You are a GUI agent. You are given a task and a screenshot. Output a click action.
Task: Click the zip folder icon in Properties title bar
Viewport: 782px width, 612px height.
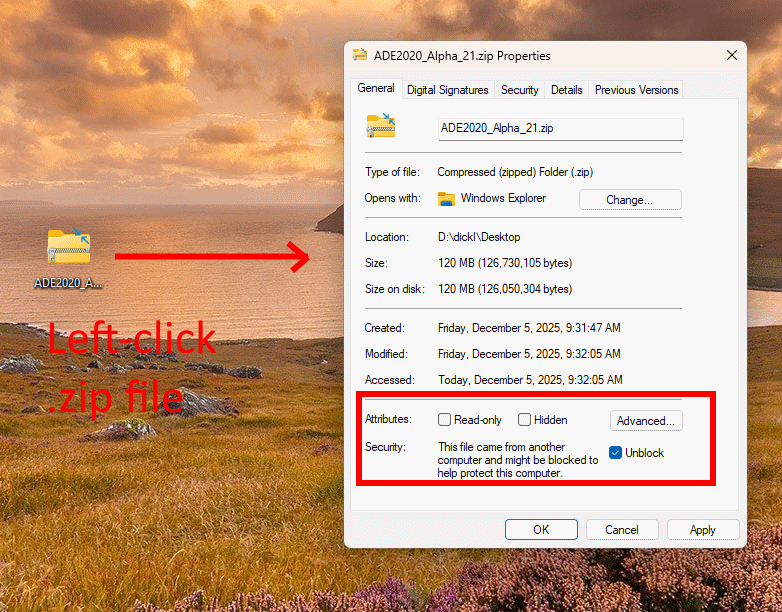(360, 55)
